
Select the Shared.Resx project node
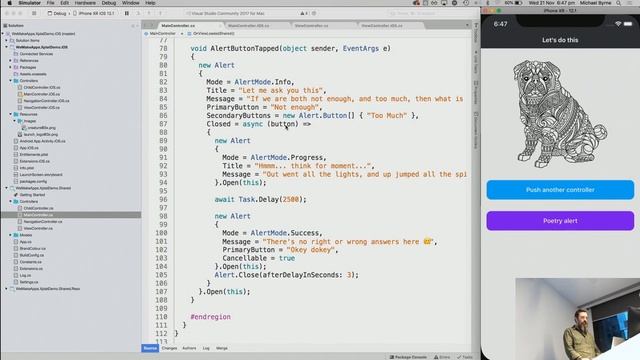[x=48, y=289]
